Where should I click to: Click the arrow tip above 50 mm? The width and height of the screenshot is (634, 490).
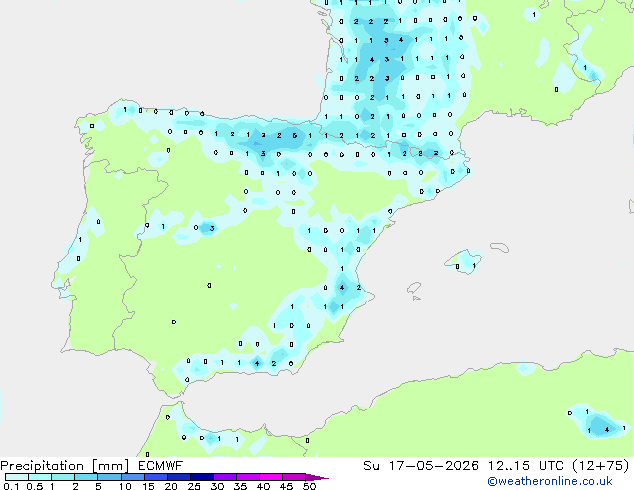click(x=317, y=477)
